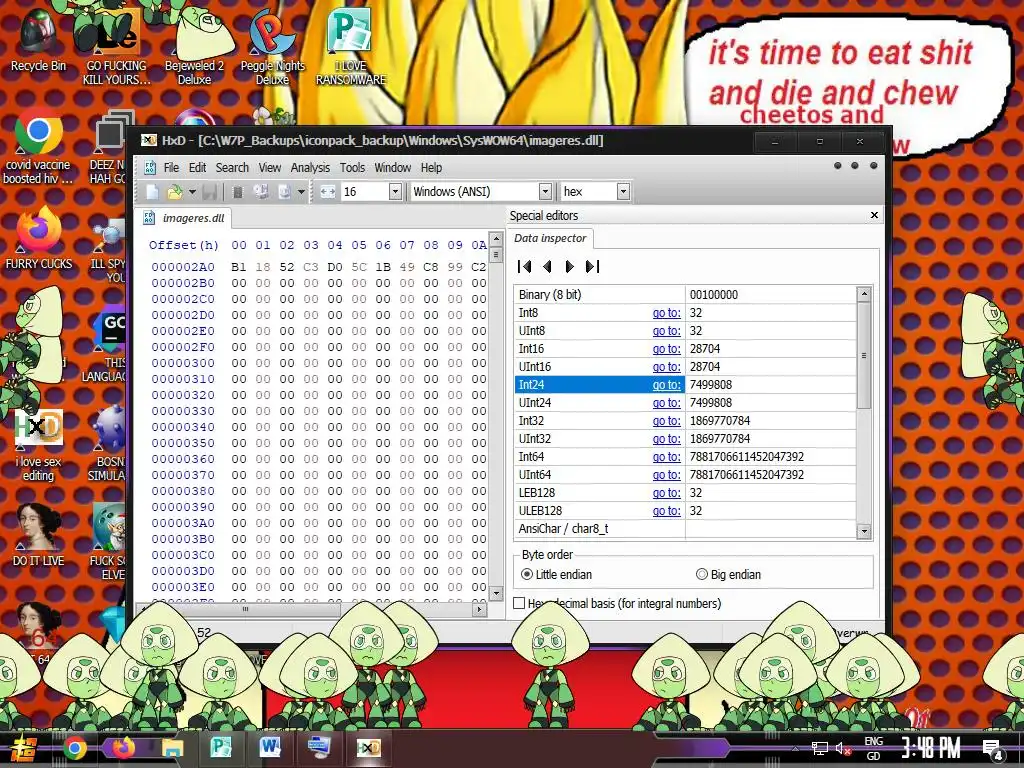
Task: Select Big endian byte order
Action: pyautogui.click(x=728, y=575)
